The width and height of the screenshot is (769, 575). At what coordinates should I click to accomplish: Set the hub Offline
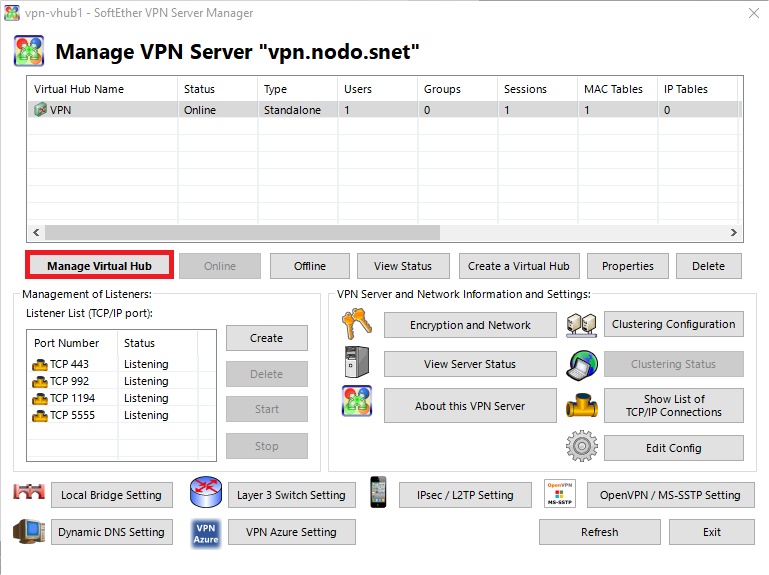[x=310, y=266]
